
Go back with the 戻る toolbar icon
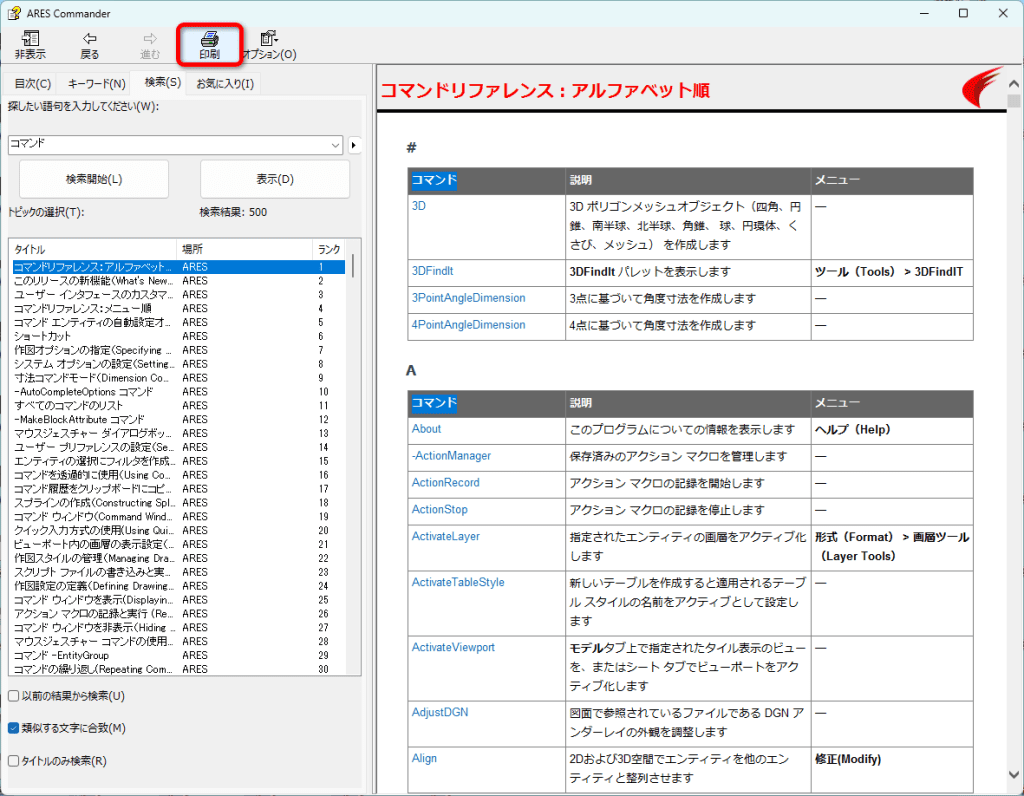pyautogui.click(x=89, y=45)
